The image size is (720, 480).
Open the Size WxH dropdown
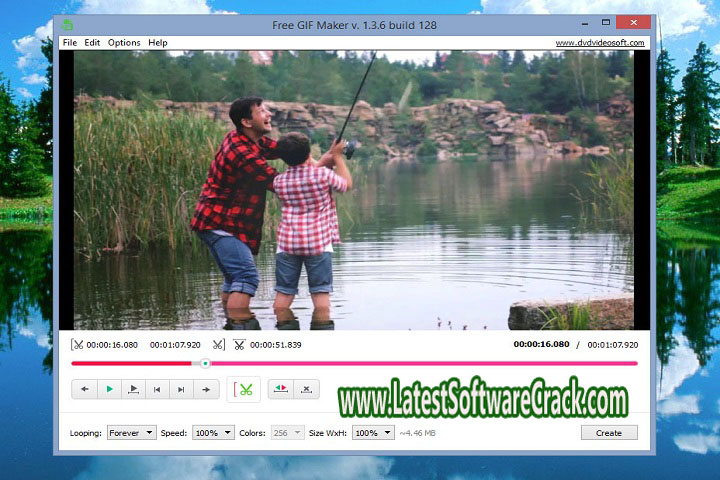pyautogui.click(x=373, y=433)
